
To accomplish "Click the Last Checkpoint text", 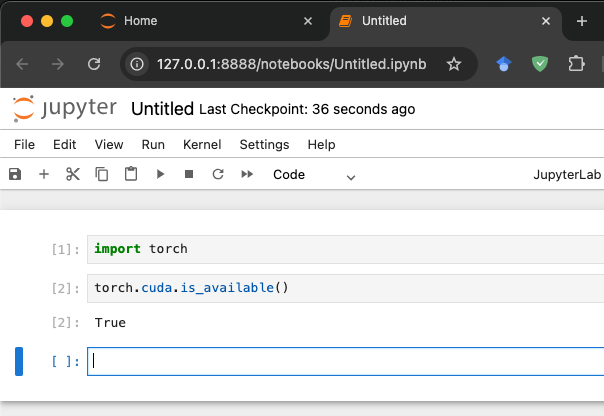I will [307, 109].
